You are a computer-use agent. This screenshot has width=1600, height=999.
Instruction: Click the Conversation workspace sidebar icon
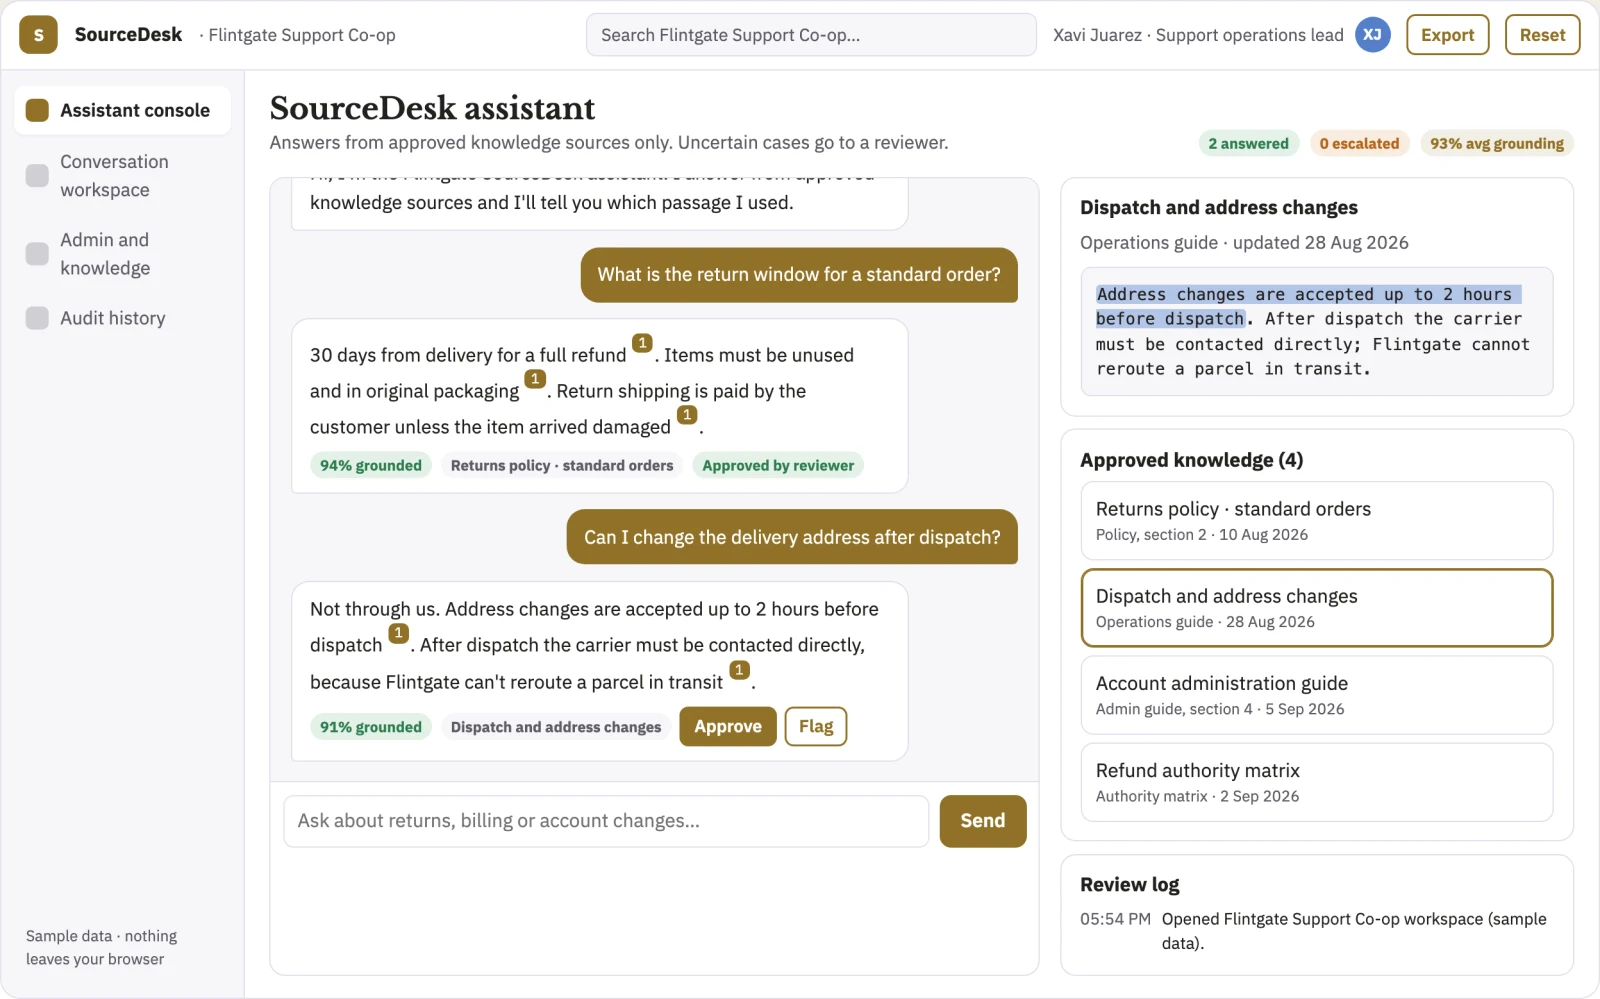tap(37, 176)
